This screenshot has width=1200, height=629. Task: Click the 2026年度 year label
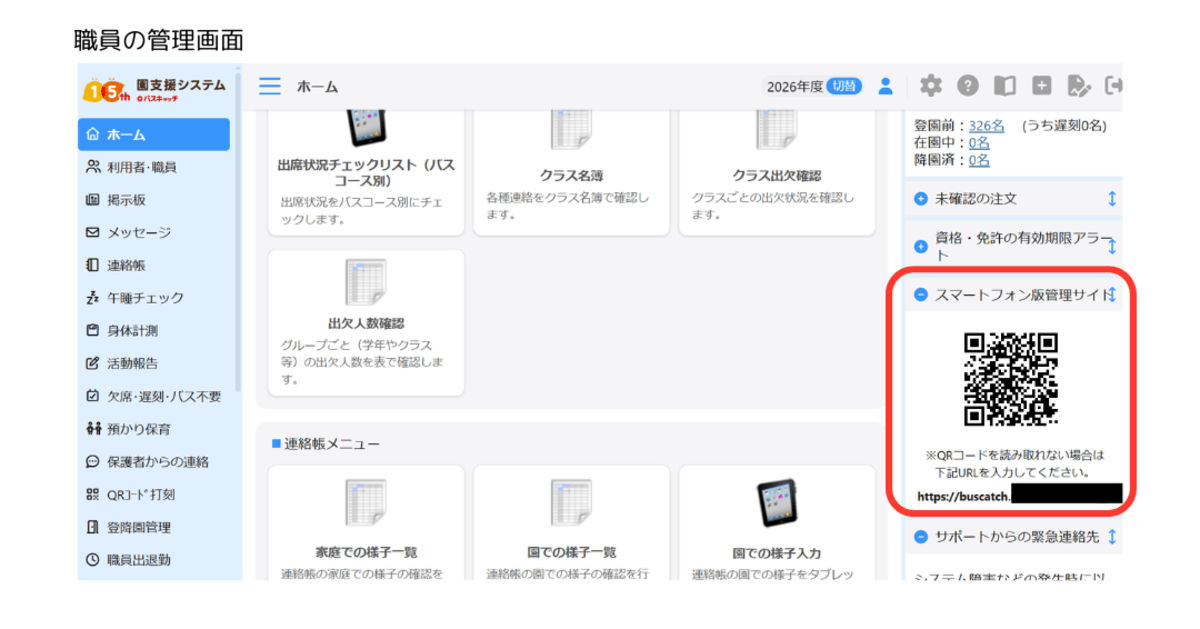(x=796, y=86)
